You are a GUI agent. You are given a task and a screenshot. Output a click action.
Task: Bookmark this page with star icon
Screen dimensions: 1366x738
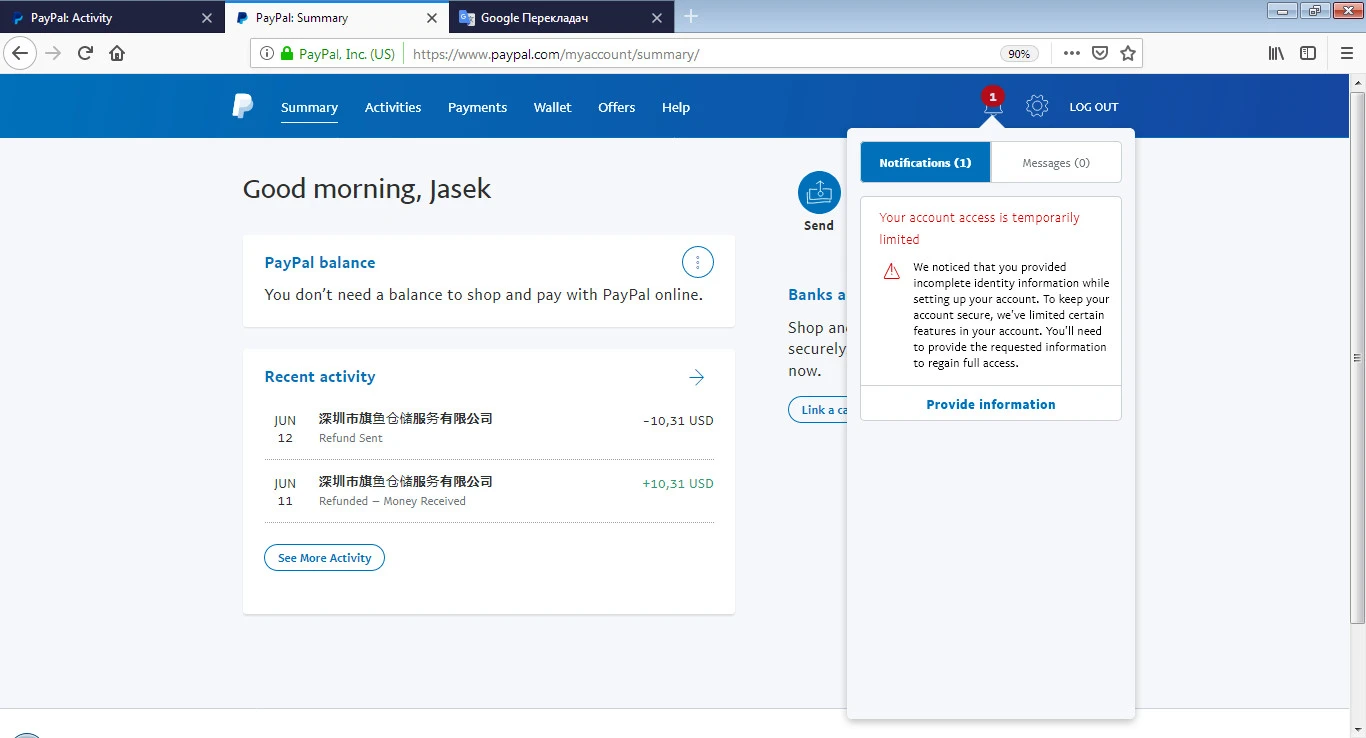1128,54
